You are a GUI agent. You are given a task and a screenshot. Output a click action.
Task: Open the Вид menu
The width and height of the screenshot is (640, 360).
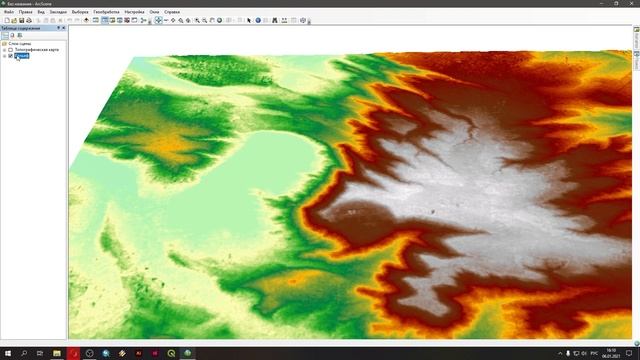pos(41,12)
